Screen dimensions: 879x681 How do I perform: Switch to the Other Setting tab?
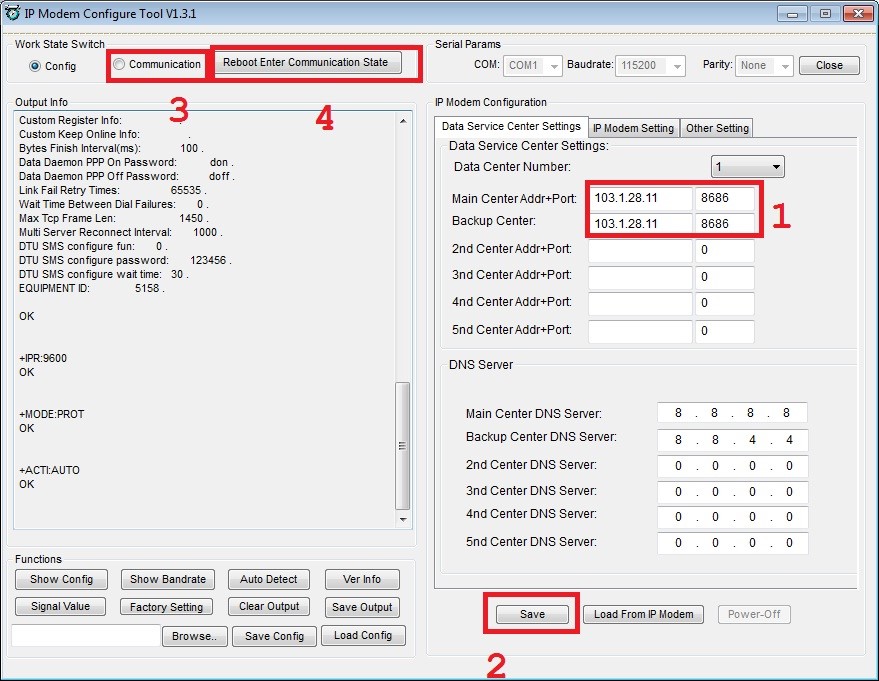(x=717, y=128)
